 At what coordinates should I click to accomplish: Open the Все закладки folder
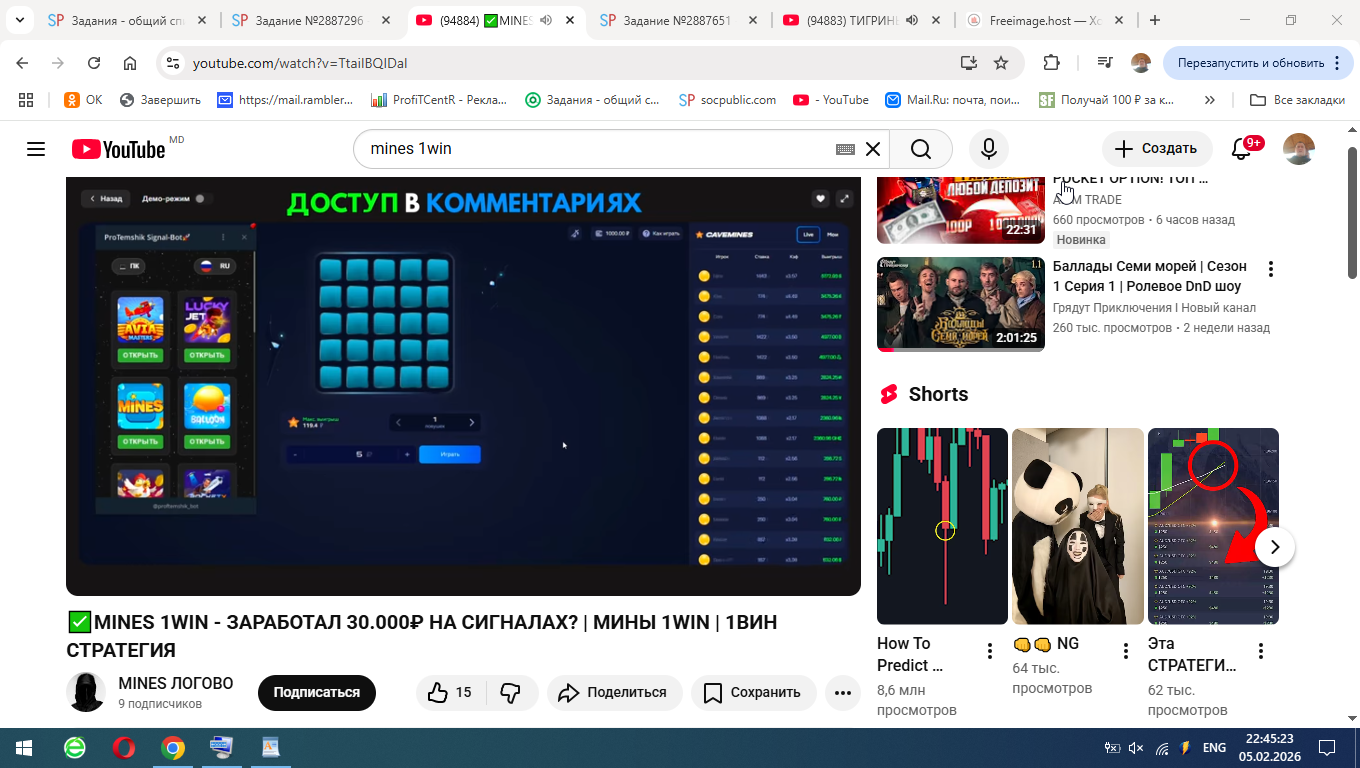(x=1297, y=100)
